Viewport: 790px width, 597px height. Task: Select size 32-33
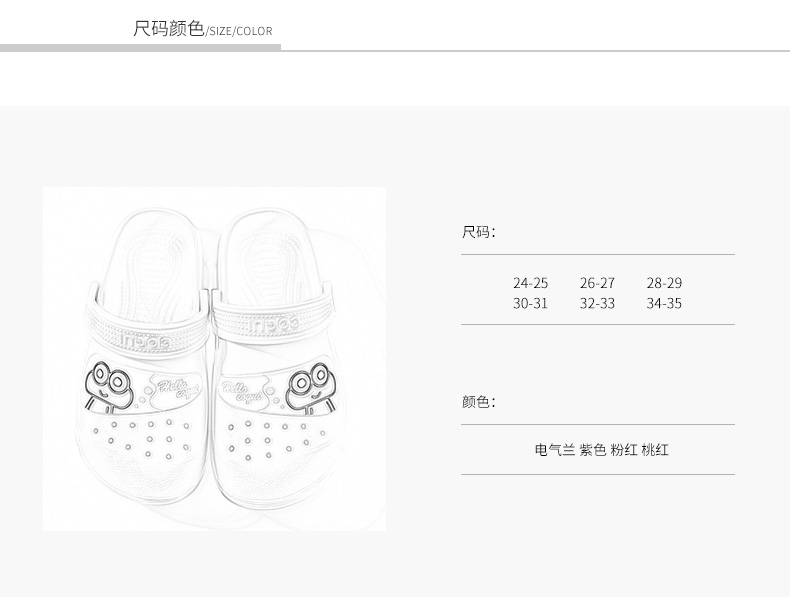coord(597,303)
